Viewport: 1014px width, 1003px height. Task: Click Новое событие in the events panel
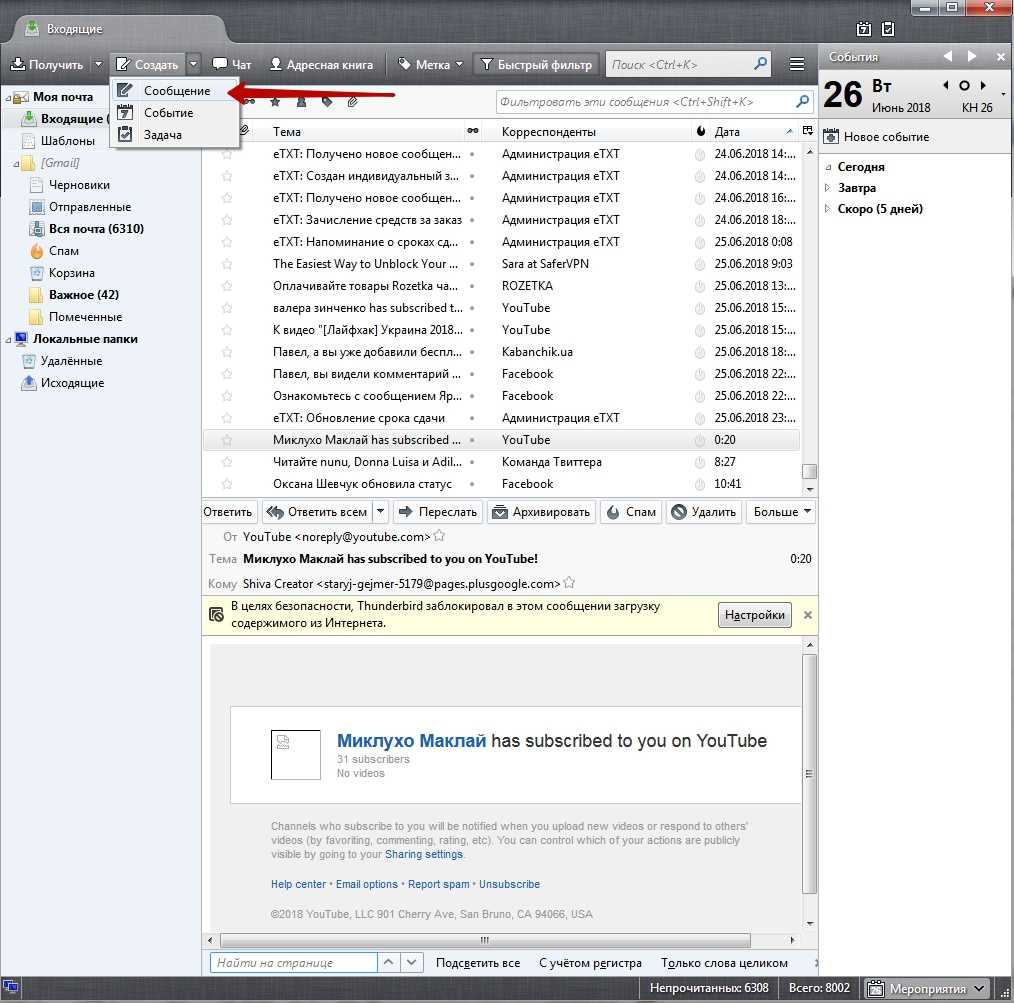pos(876,137)
